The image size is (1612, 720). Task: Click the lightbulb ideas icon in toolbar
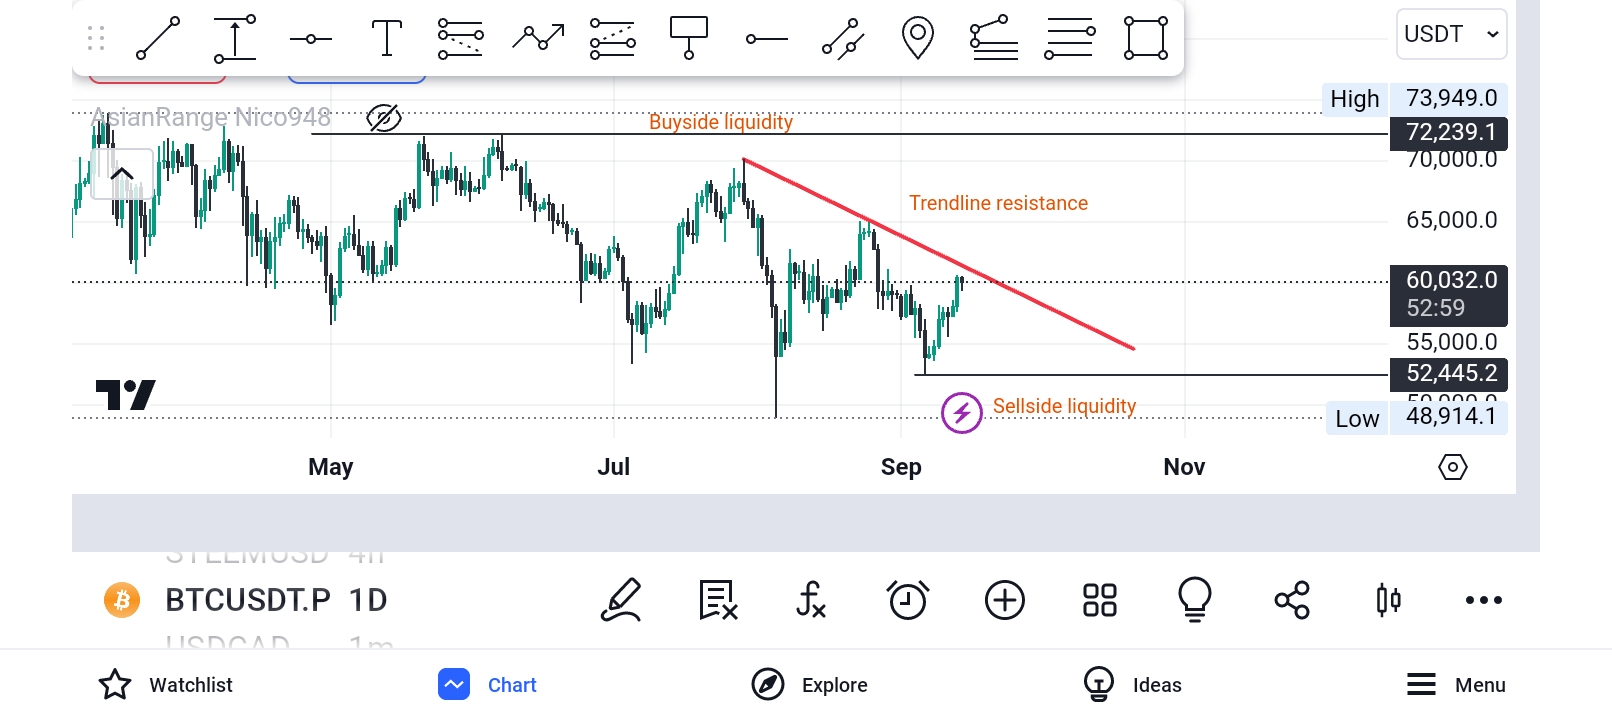pos(1194,600)
